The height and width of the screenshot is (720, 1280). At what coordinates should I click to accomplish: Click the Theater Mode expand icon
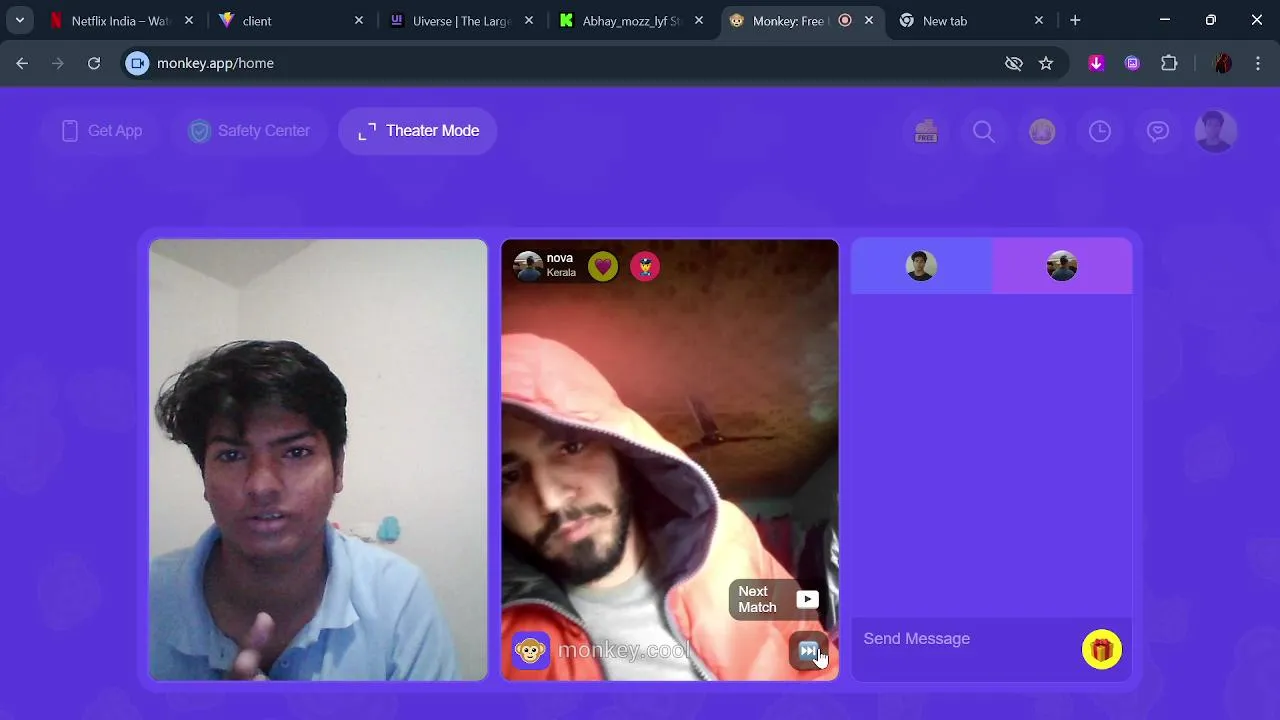pos(367,131)
